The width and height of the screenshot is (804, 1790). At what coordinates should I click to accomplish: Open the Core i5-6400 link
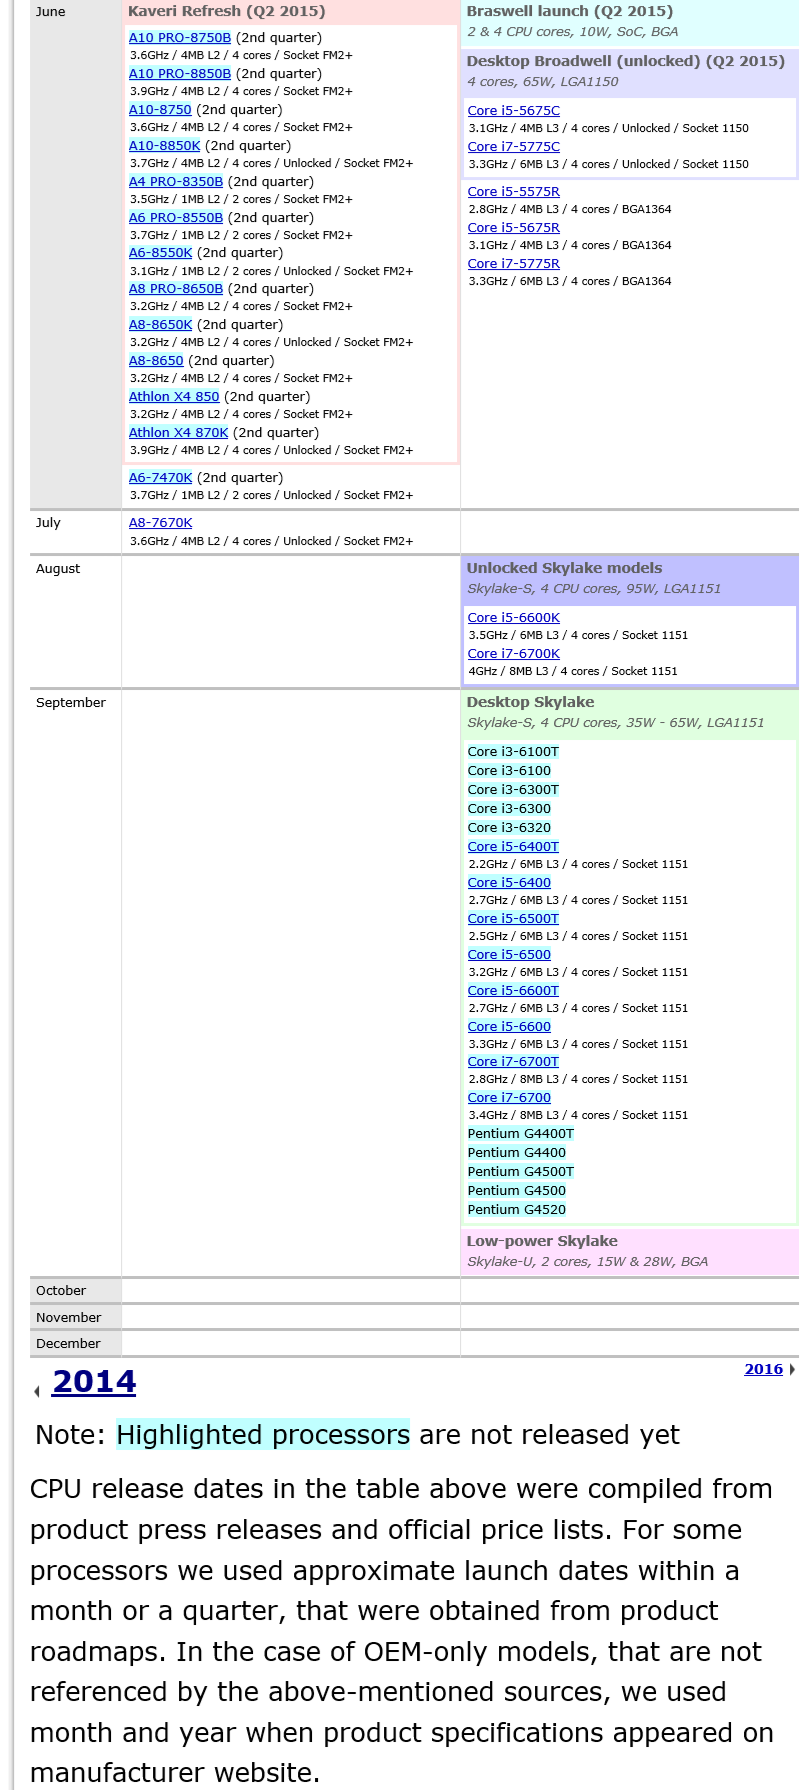(510, 883)
